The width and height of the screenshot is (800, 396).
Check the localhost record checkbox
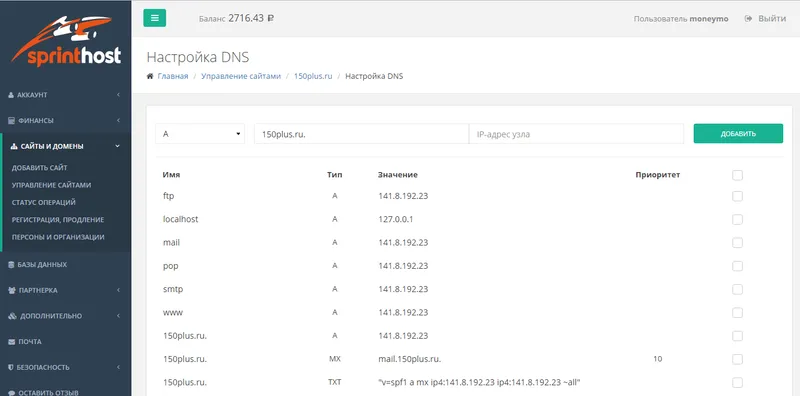tap(737, 219)
